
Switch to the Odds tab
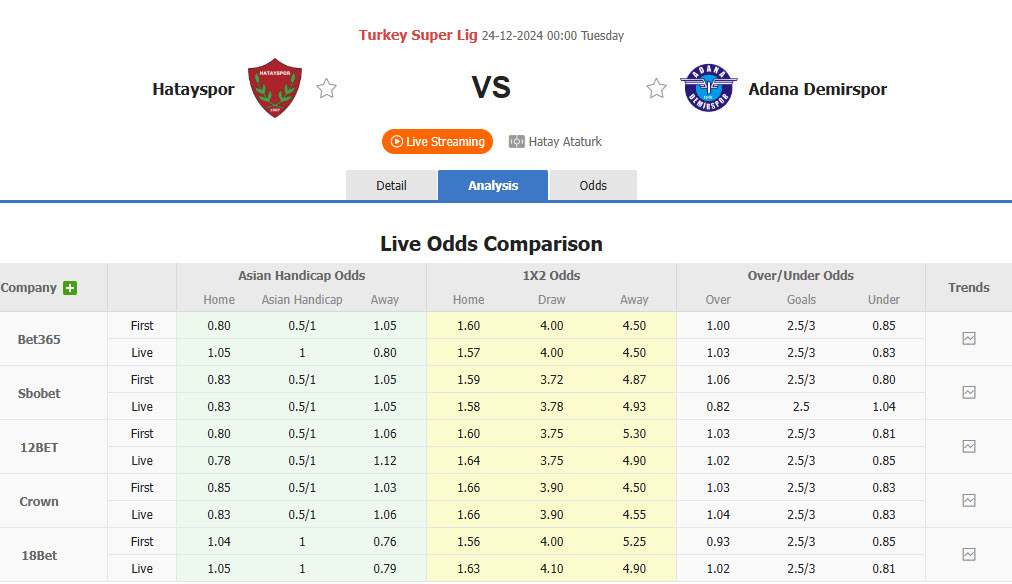pyautogui.click(x=593, y=185)
